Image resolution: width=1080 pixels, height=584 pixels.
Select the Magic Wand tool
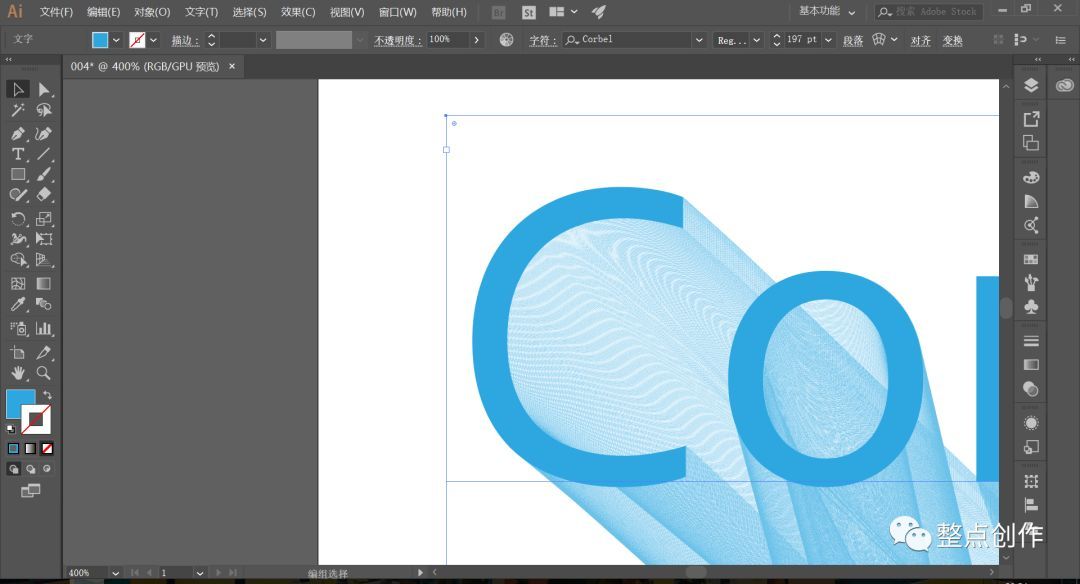[18, 110]
